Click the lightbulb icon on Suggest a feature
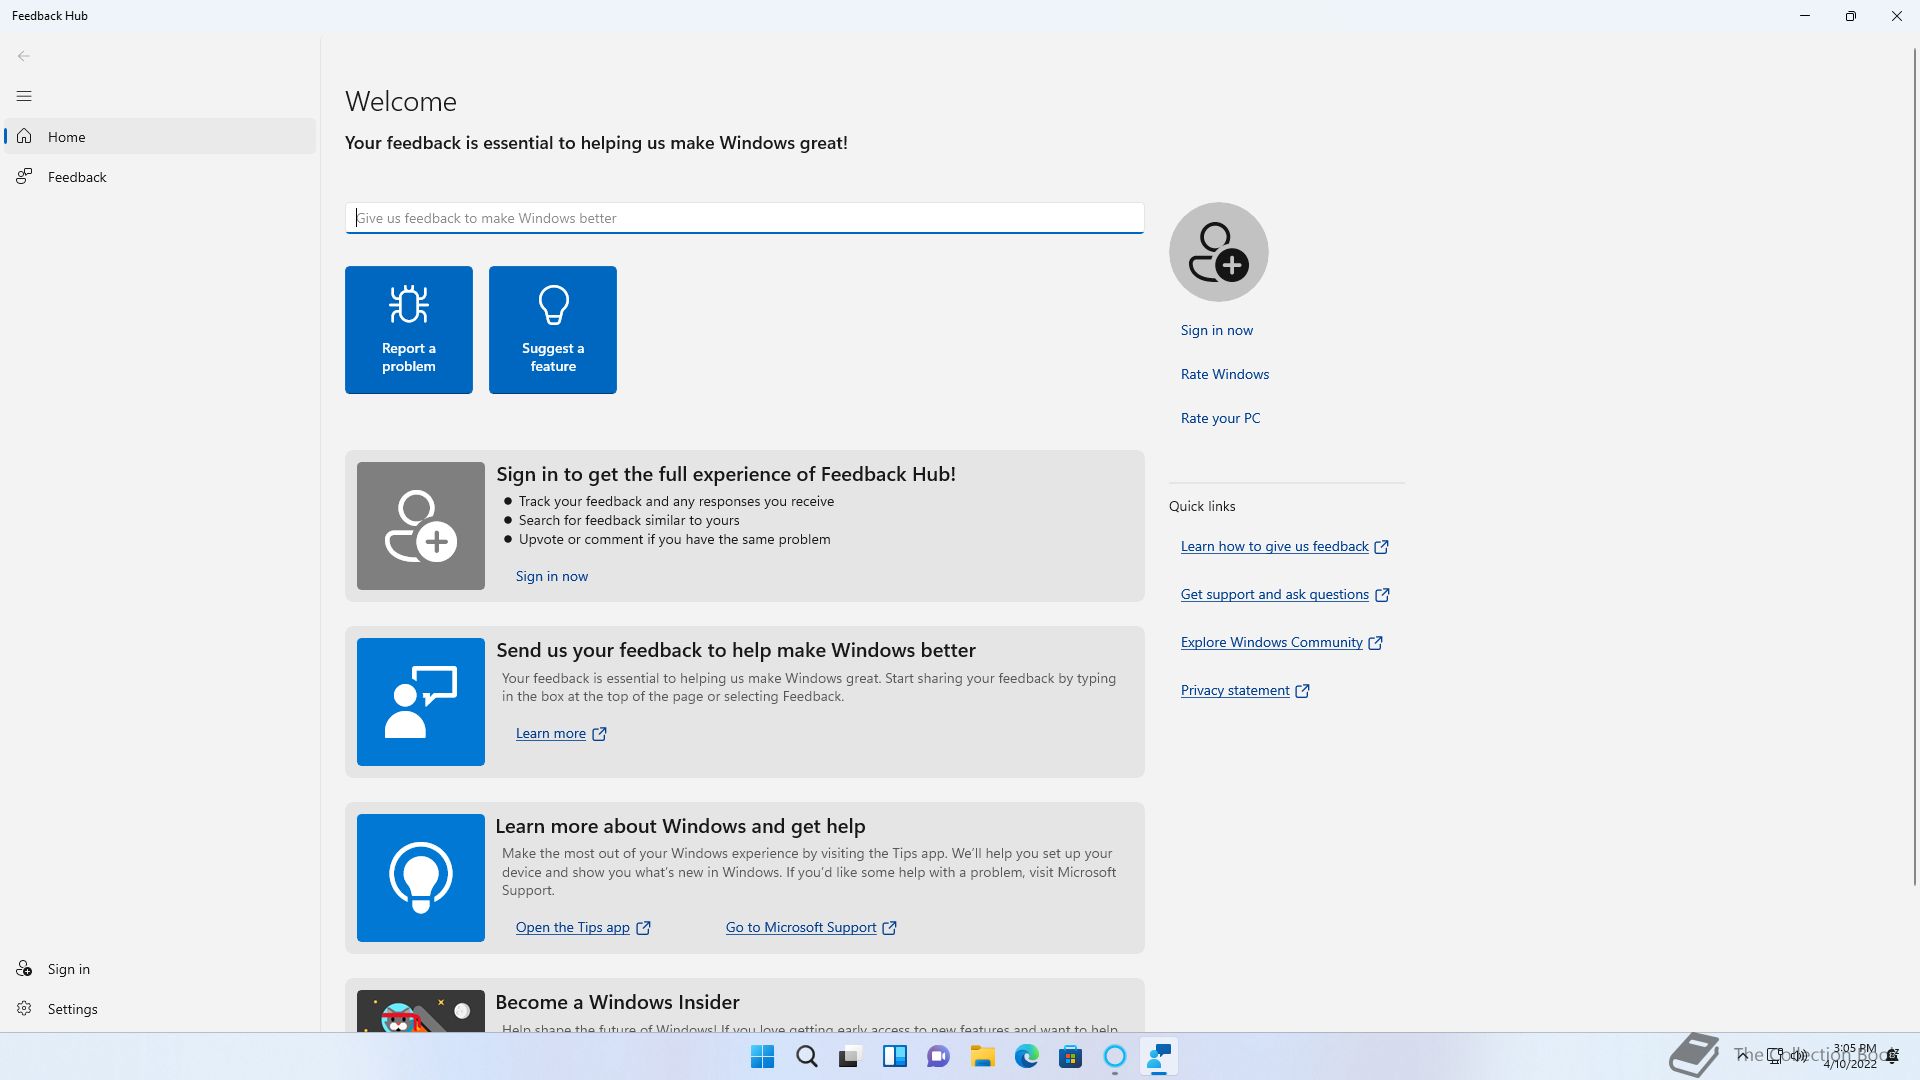Screen dimensions: 1920x1080 click(x=553, y=305)
